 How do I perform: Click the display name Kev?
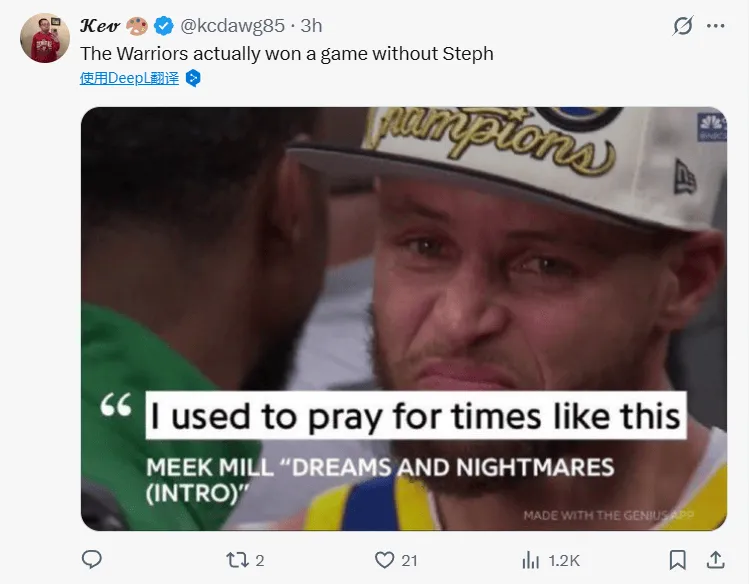click(99, 25)
